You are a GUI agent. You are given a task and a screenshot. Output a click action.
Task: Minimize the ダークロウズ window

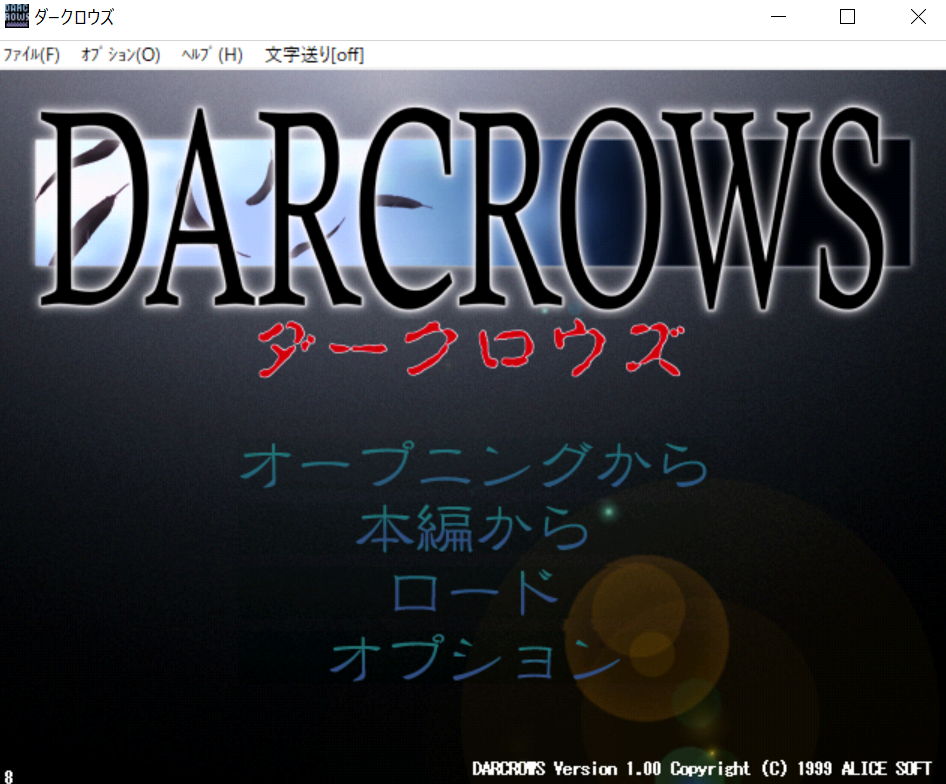[x=778, y=16]
